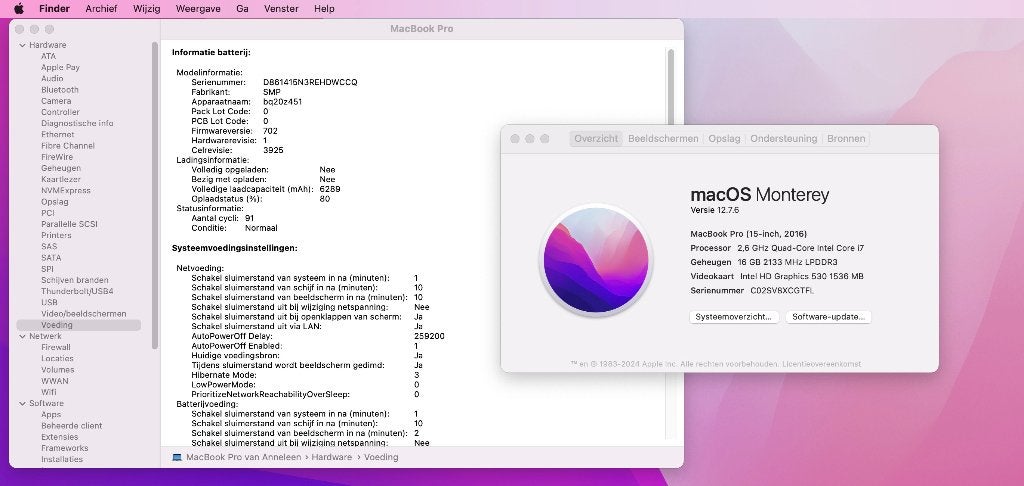Switch to the Beeldschermen tab
Image resolution: width=1024 pixels, height=486 pixels.
[663, 138]
